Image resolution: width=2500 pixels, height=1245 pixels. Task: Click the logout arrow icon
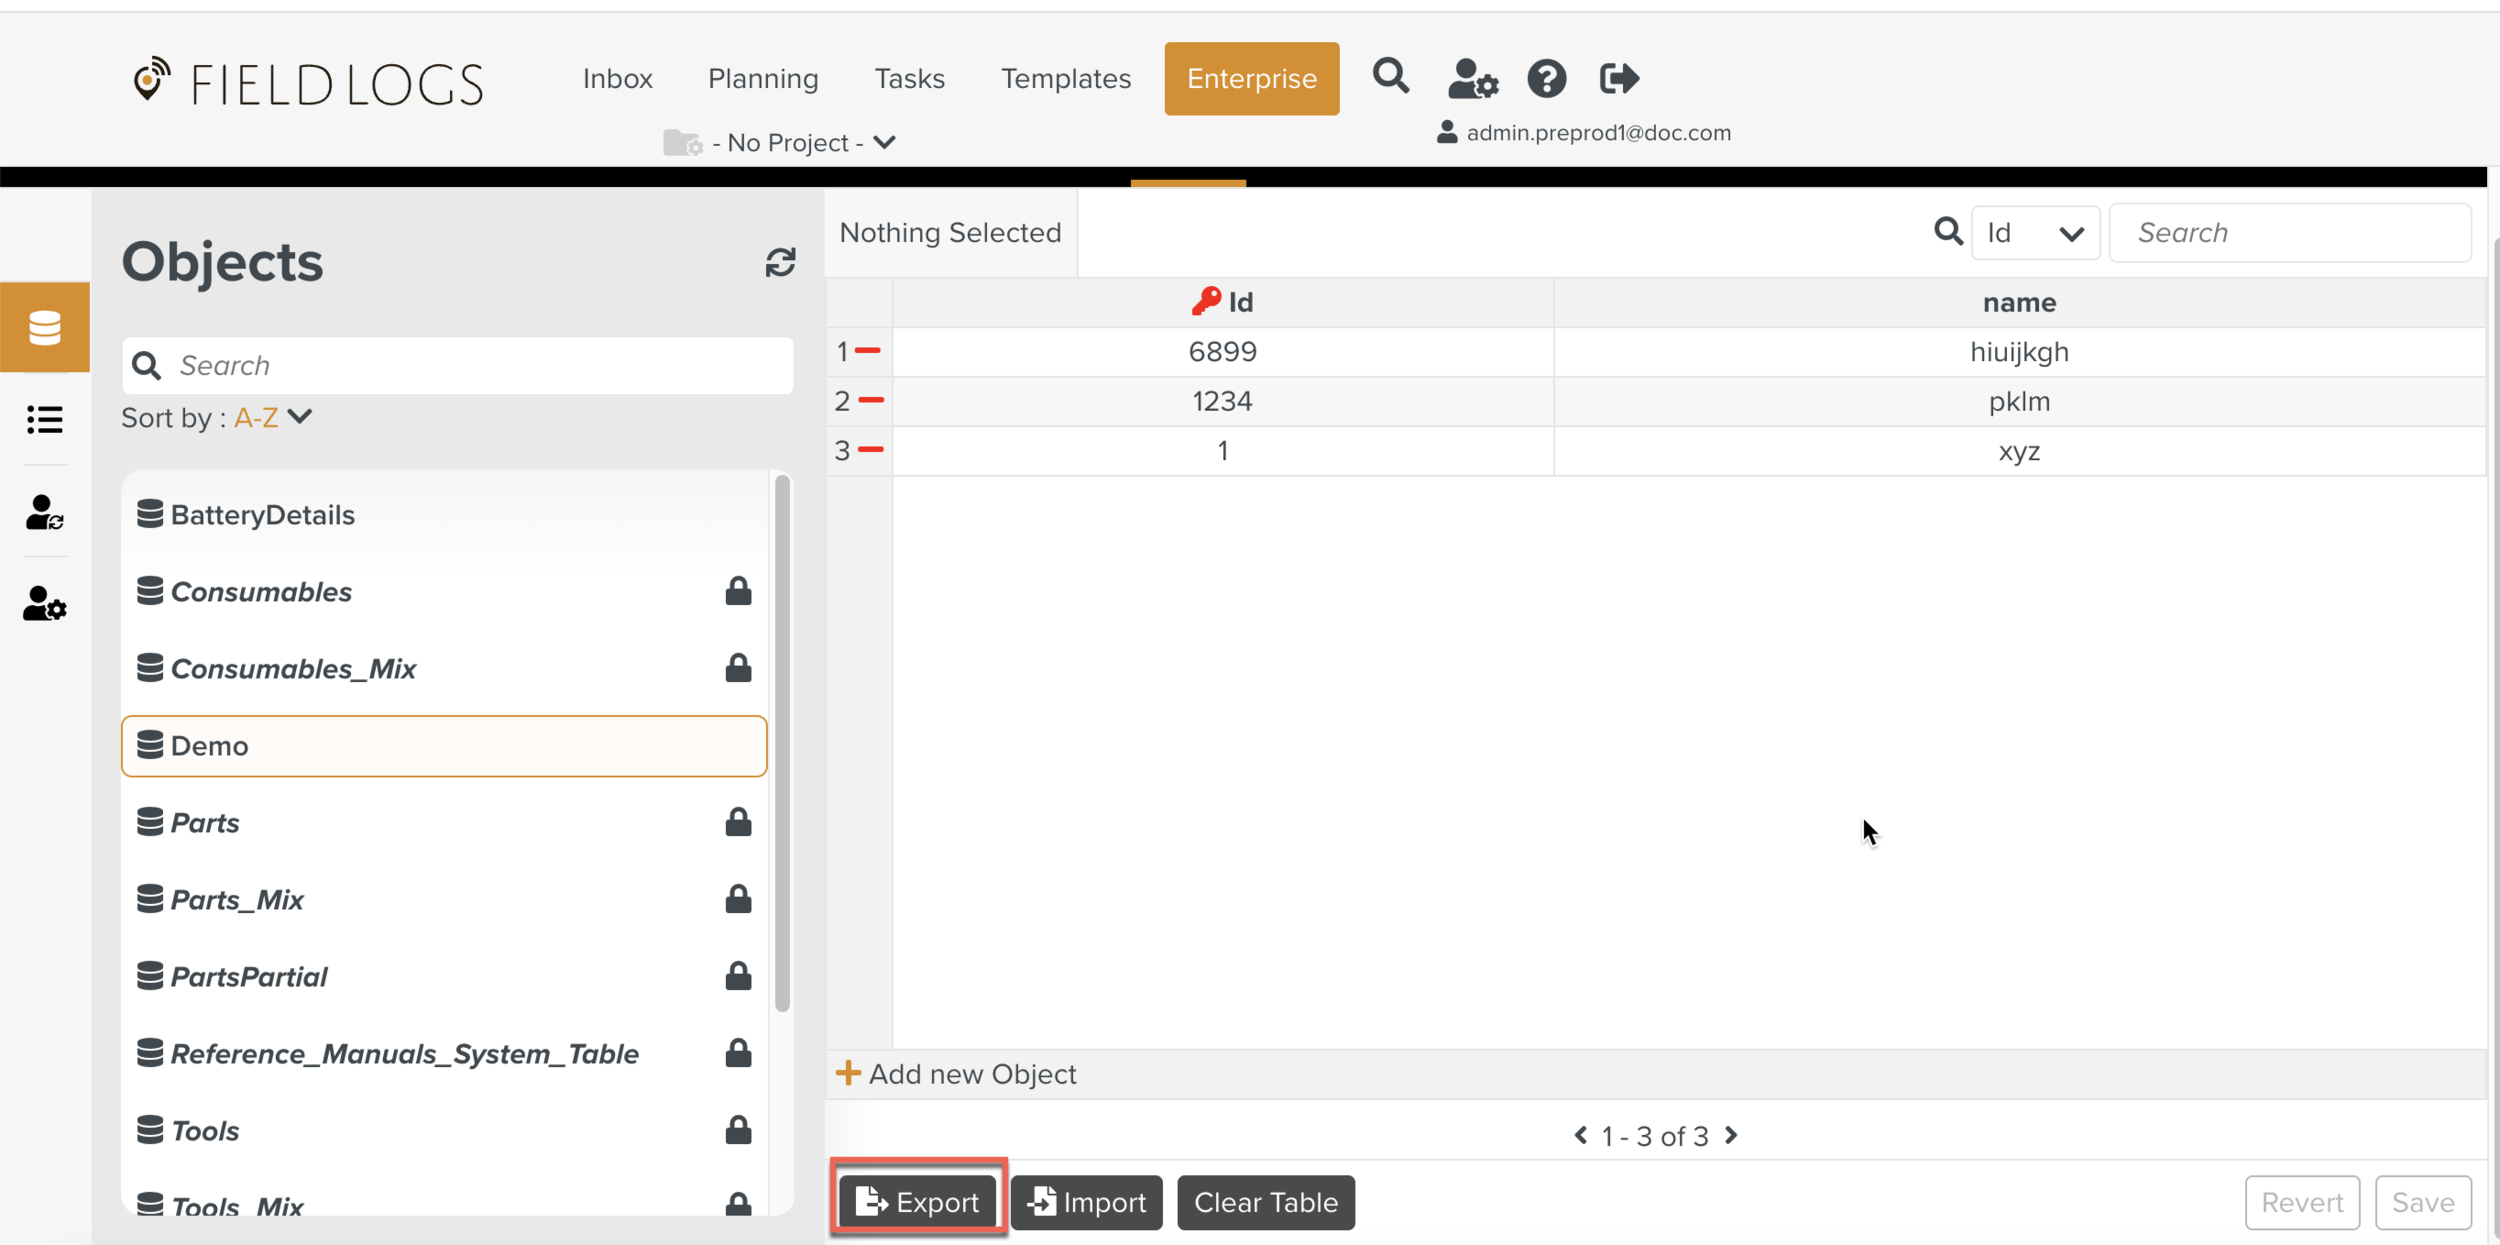(x=1618, y=78)
